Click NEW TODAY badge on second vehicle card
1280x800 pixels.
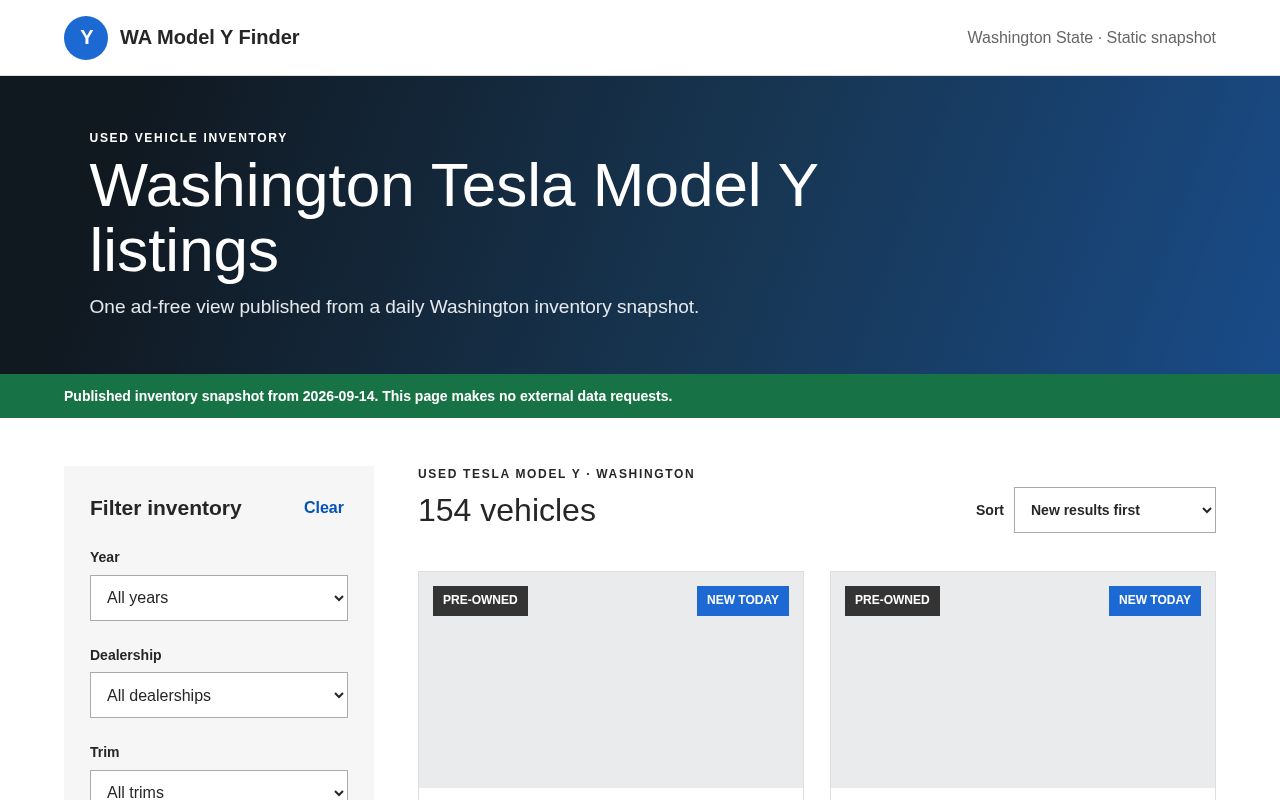pyautogui.click(x=1155, y=601)
